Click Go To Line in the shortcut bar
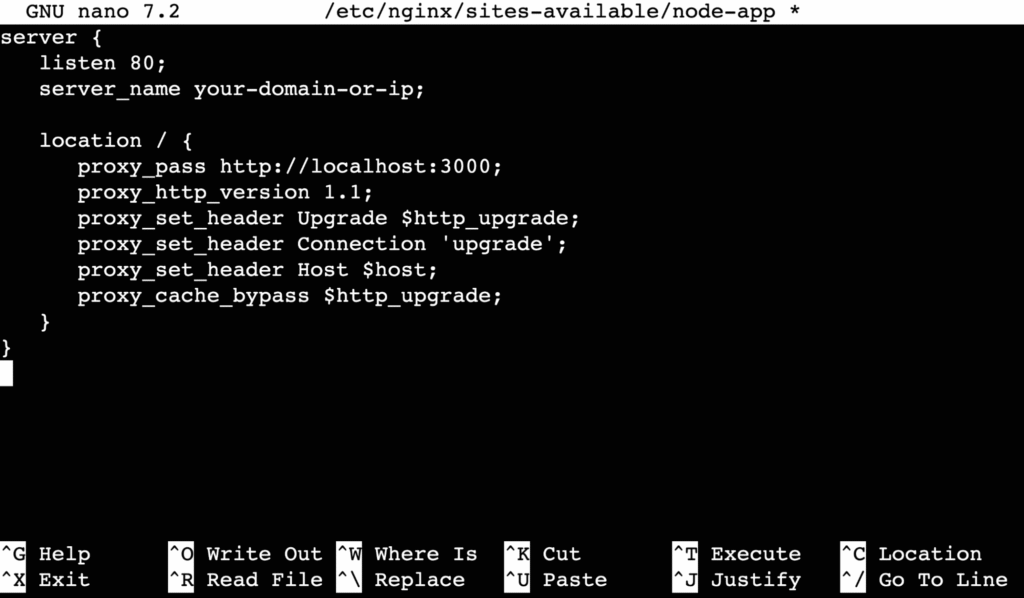This screenshot has height=598, width=1024. click(943, 579)
